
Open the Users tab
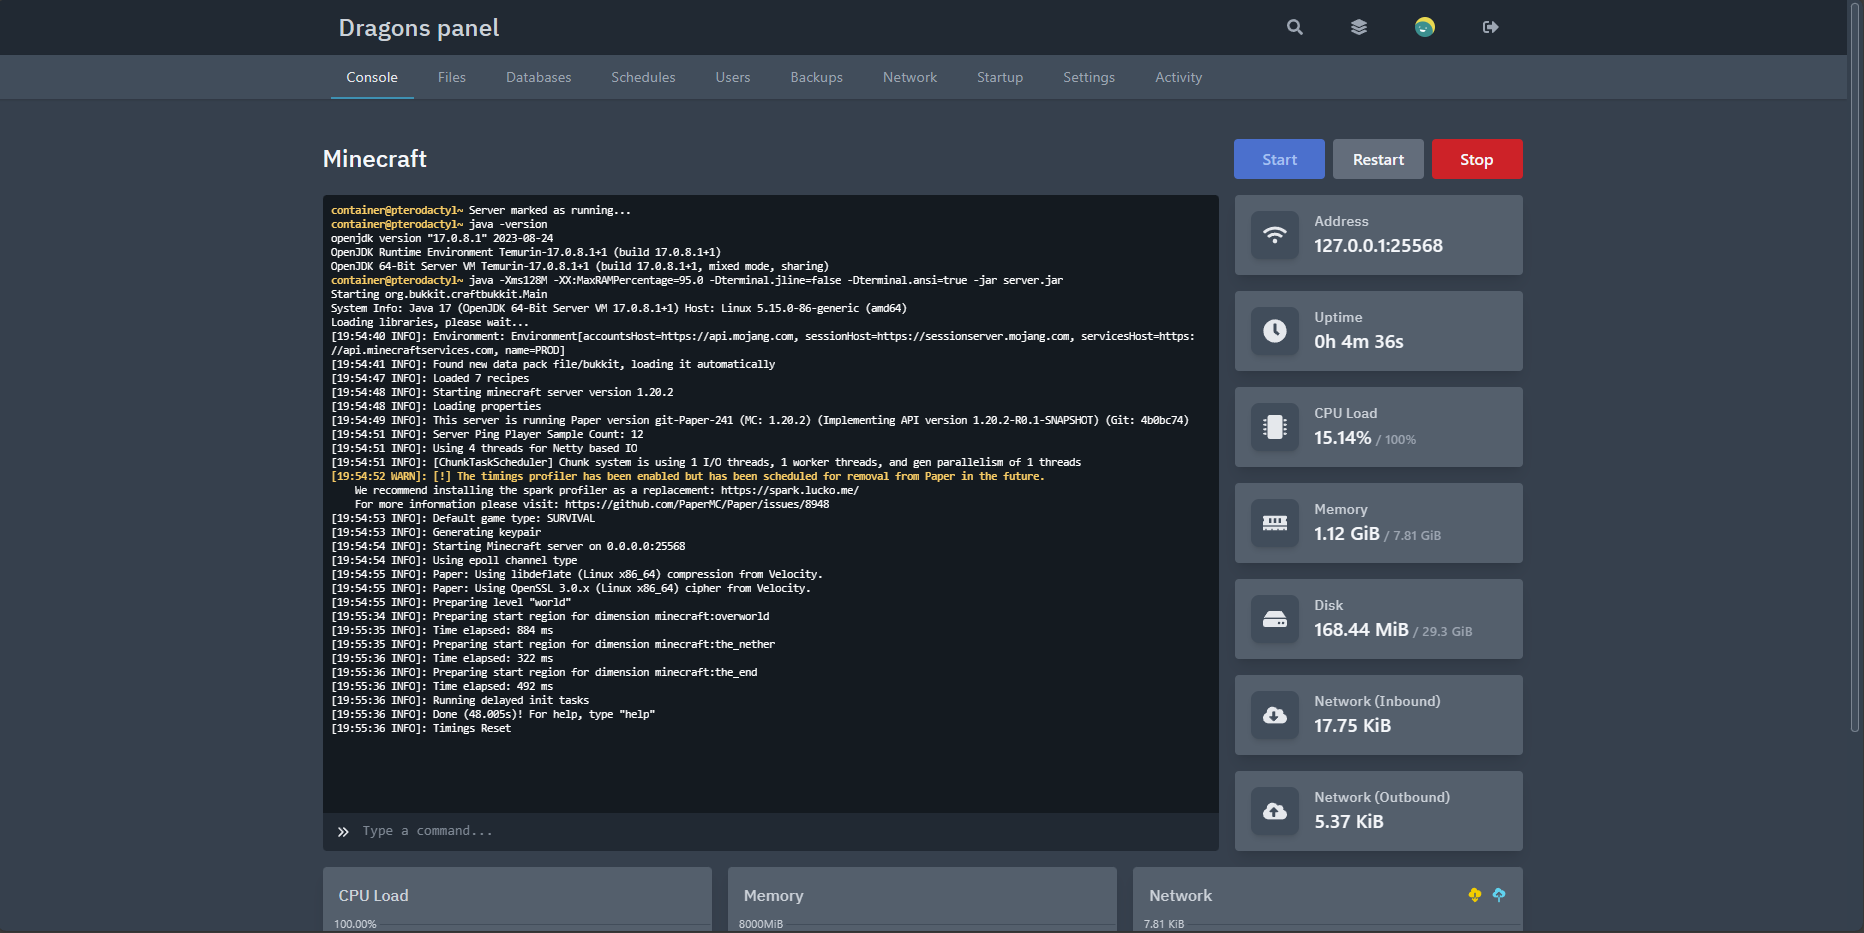[733, 77]
